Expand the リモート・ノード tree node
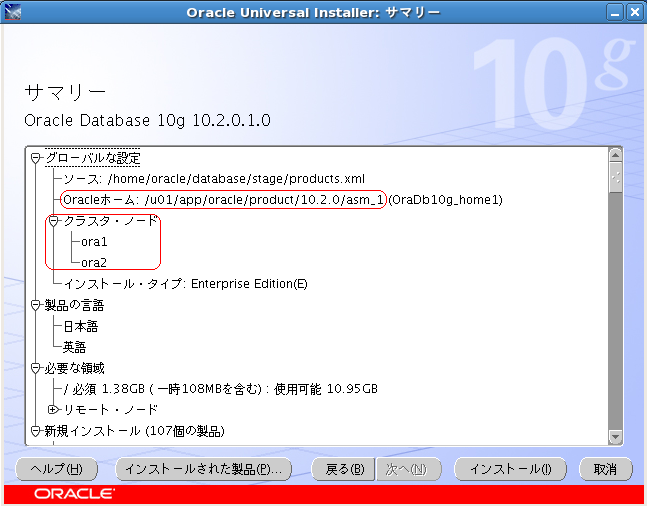This screenshot has height=506, width=647. 52,409
